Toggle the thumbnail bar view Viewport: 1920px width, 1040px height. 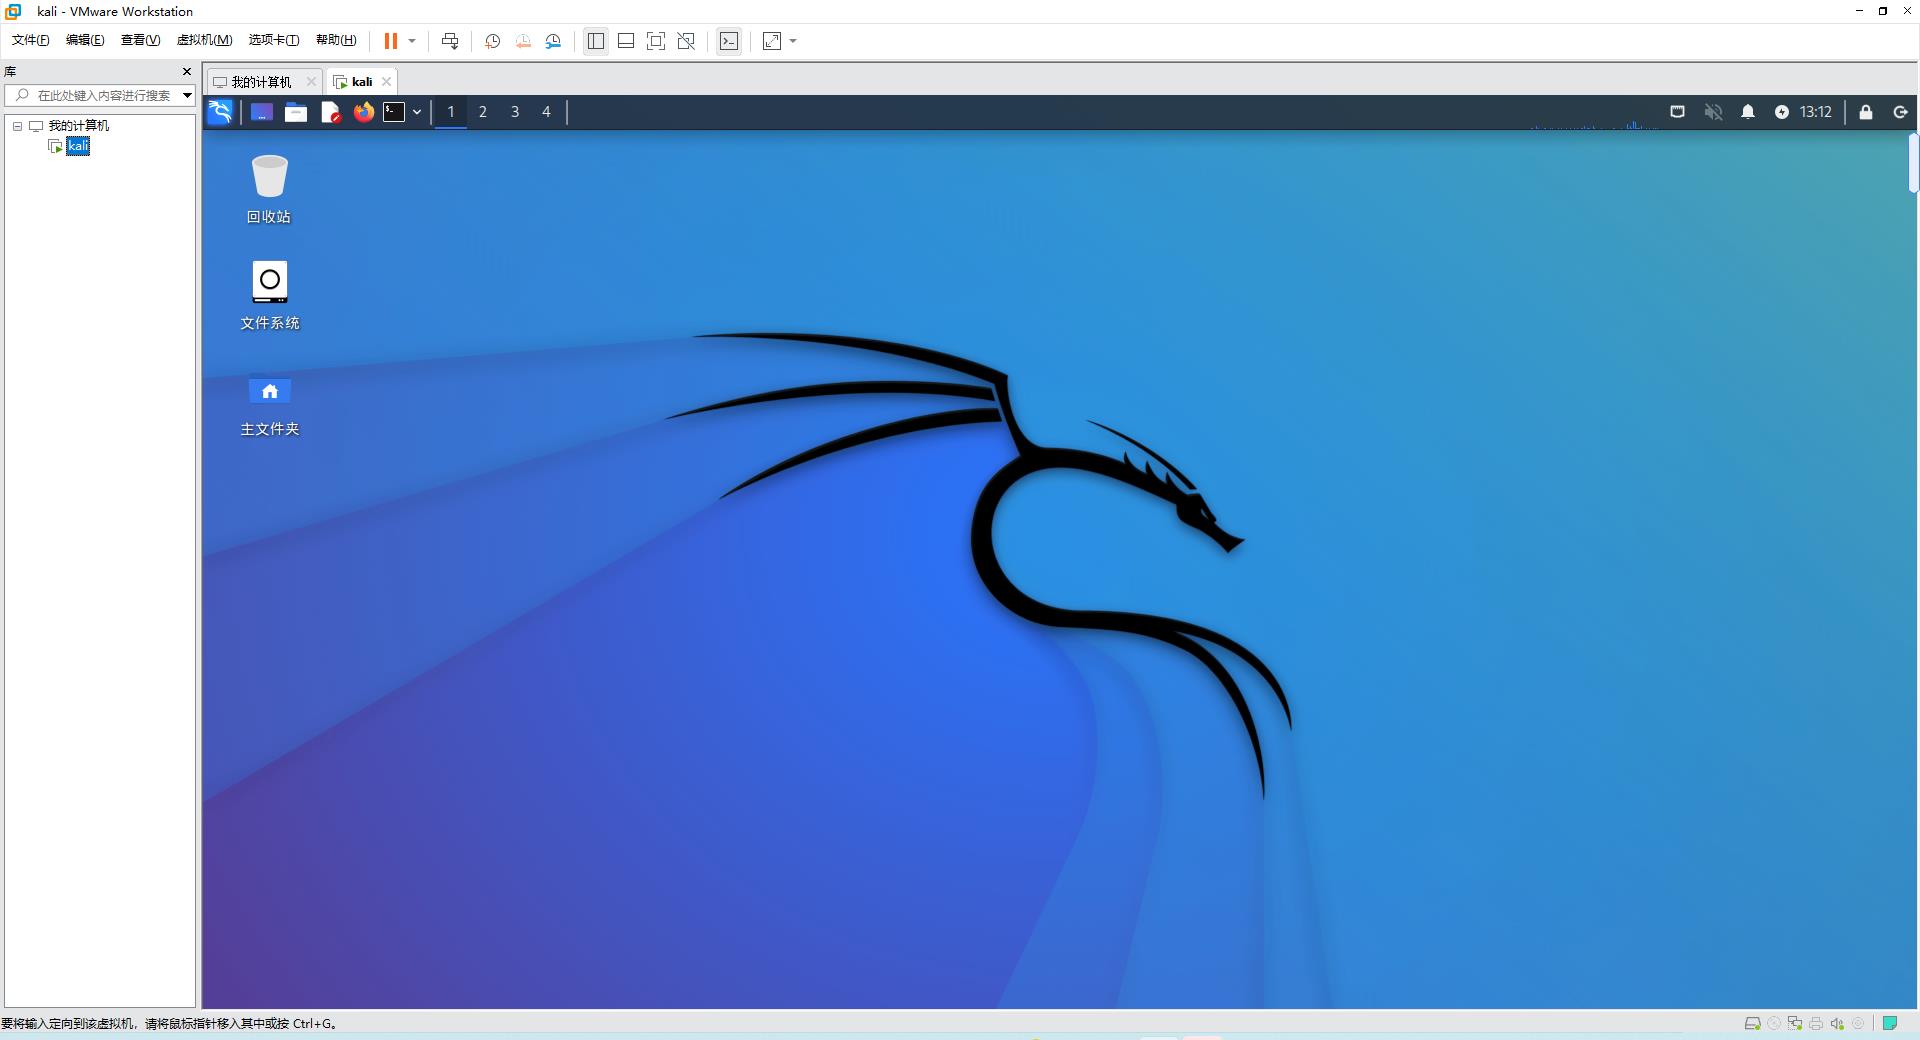(x=626, y=41)
